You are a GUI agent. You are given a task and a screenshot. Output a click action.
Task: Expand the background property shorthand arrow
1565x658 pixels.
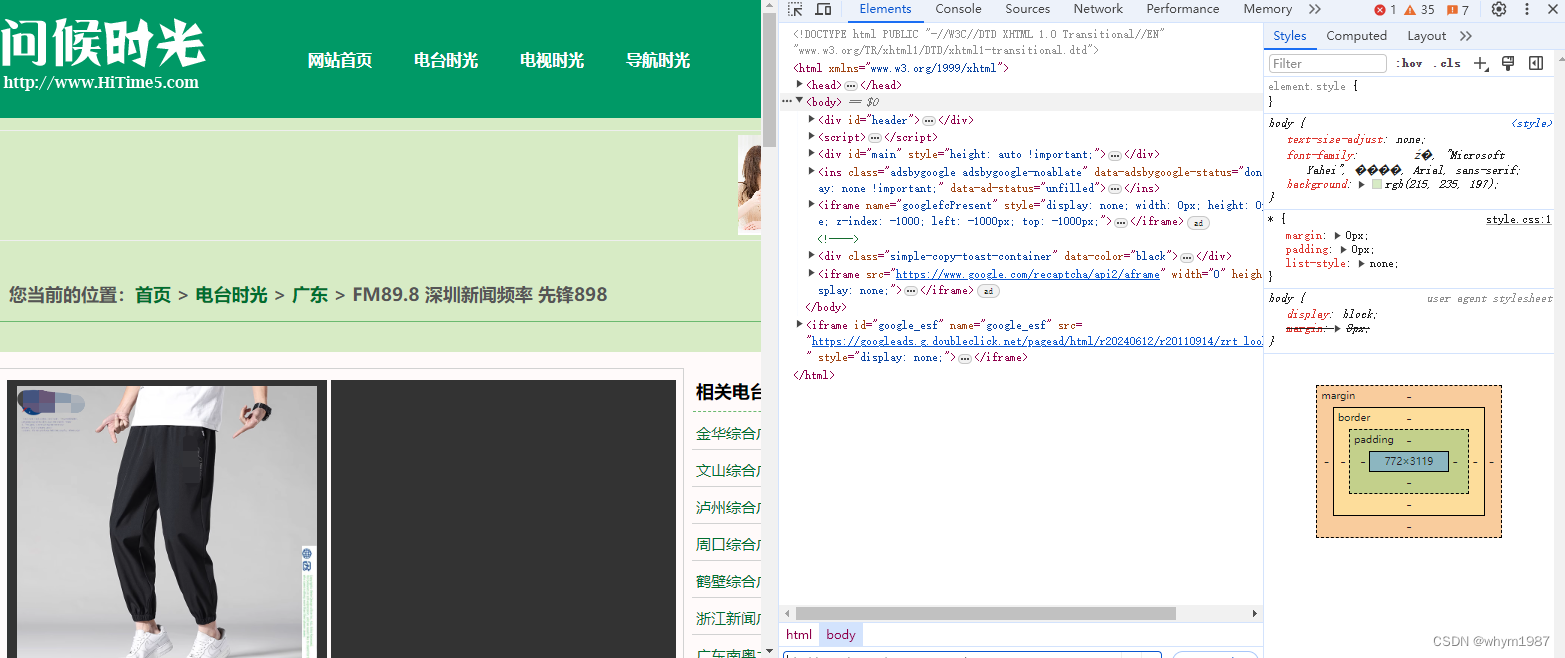1361,184
